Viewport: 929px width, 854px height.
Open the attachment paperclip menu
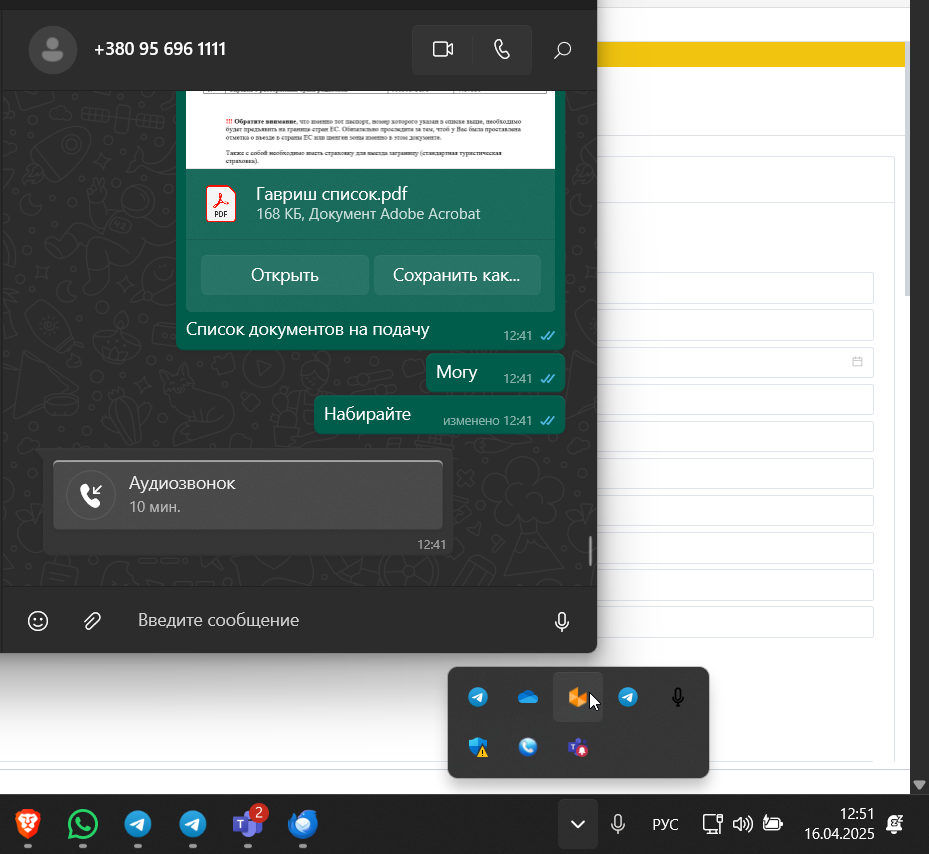click(x=92, y=620)
